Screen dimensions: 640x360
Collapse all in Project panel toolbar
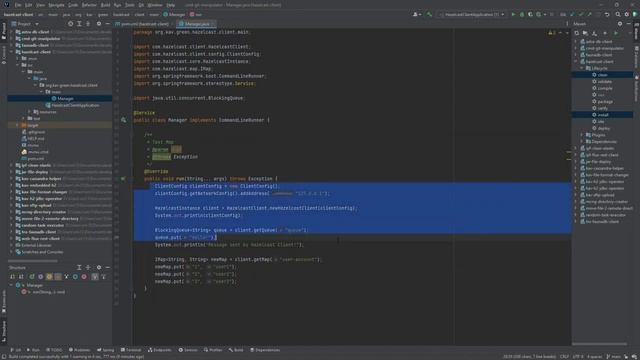click(88, 24)
